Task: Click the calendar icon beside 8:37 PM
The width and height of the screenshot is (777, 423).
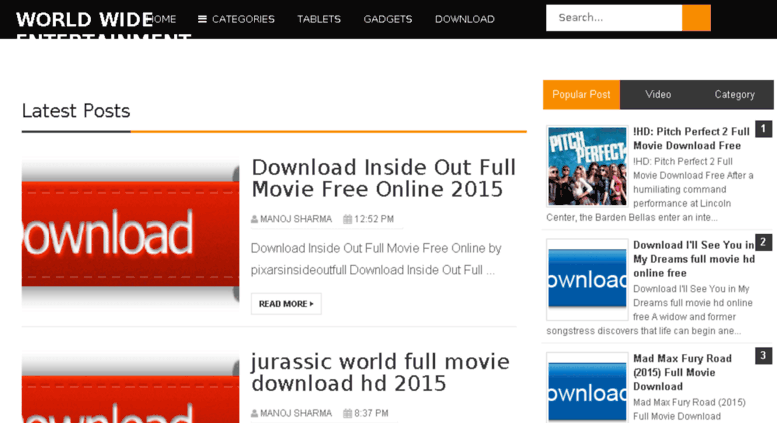Action: pyautogui.click(x=347, y=413)
